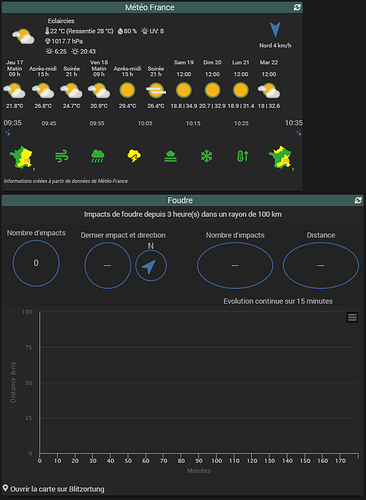The image size is (366, 500).
Task: Click the Météo France title bar
Action: tap(152, 7)
